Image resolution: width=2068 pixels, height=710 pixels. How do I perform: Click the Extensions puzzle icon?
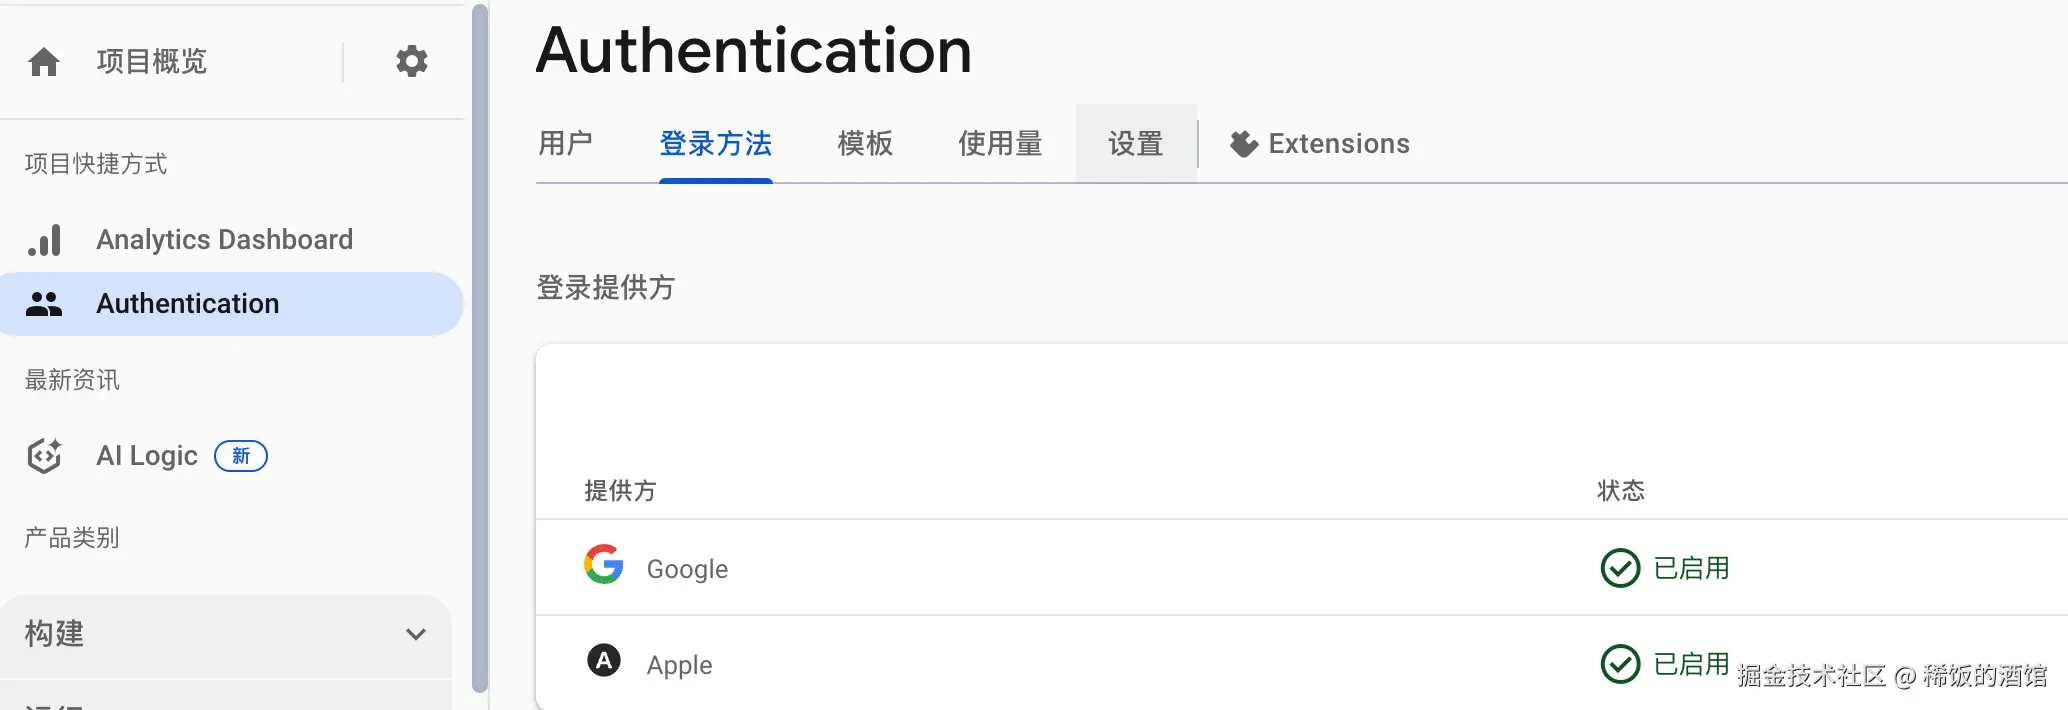coord(1243,144)
